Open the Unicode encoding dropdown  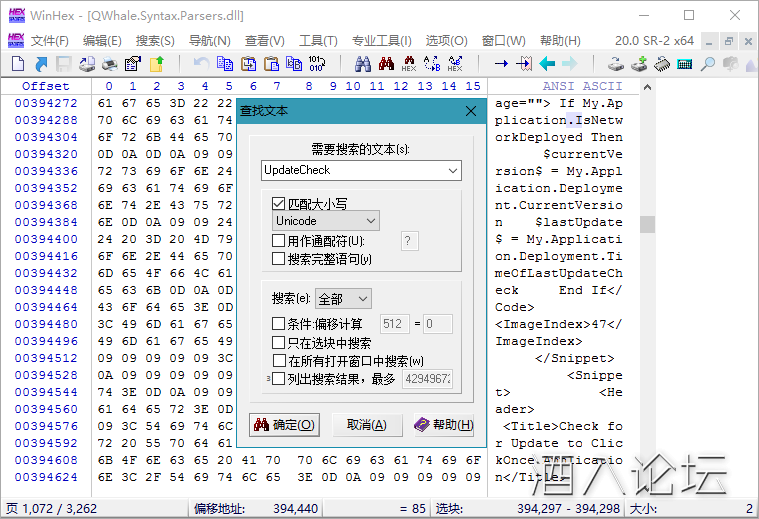[326, 221]
